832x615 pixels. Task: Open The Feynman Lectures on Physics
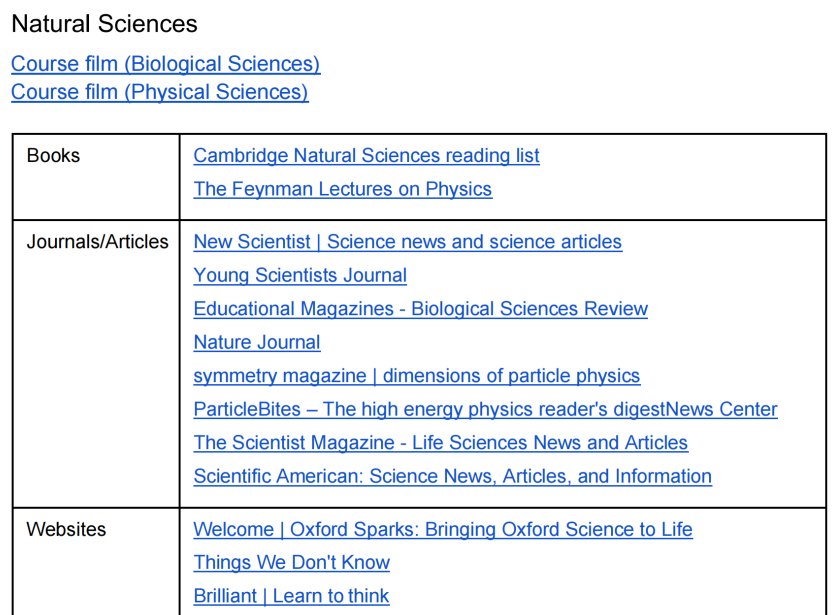click(343, 189)
